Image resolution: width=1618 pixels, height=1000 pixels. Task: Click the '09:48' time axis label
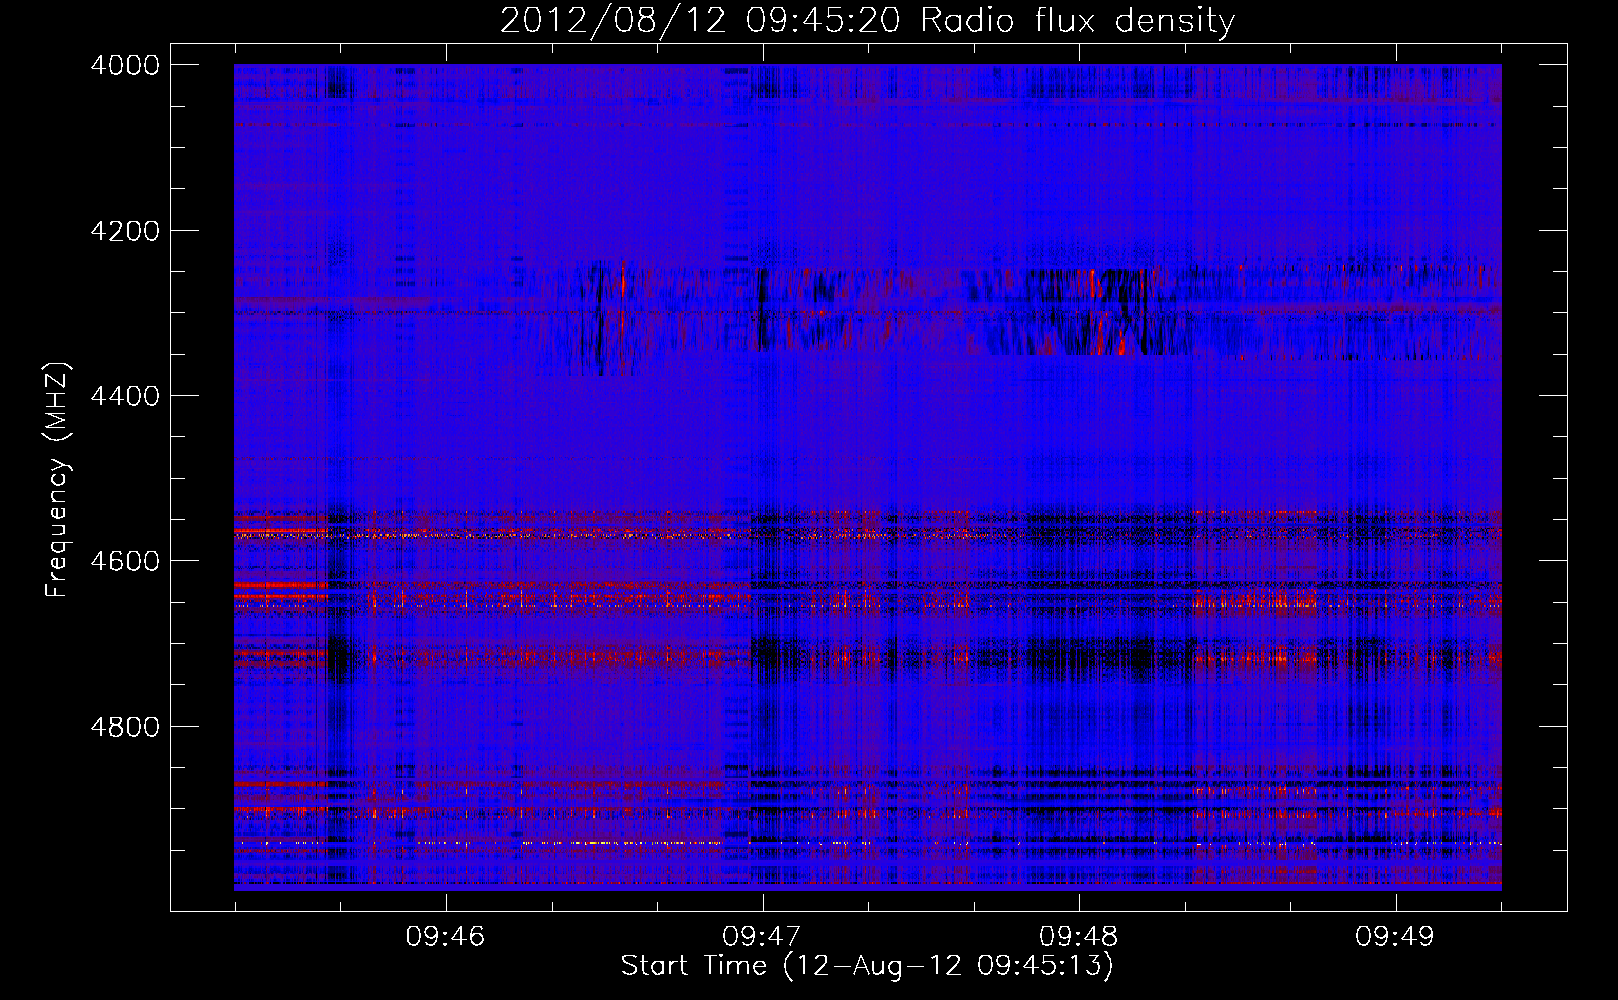coord(1078,937)
